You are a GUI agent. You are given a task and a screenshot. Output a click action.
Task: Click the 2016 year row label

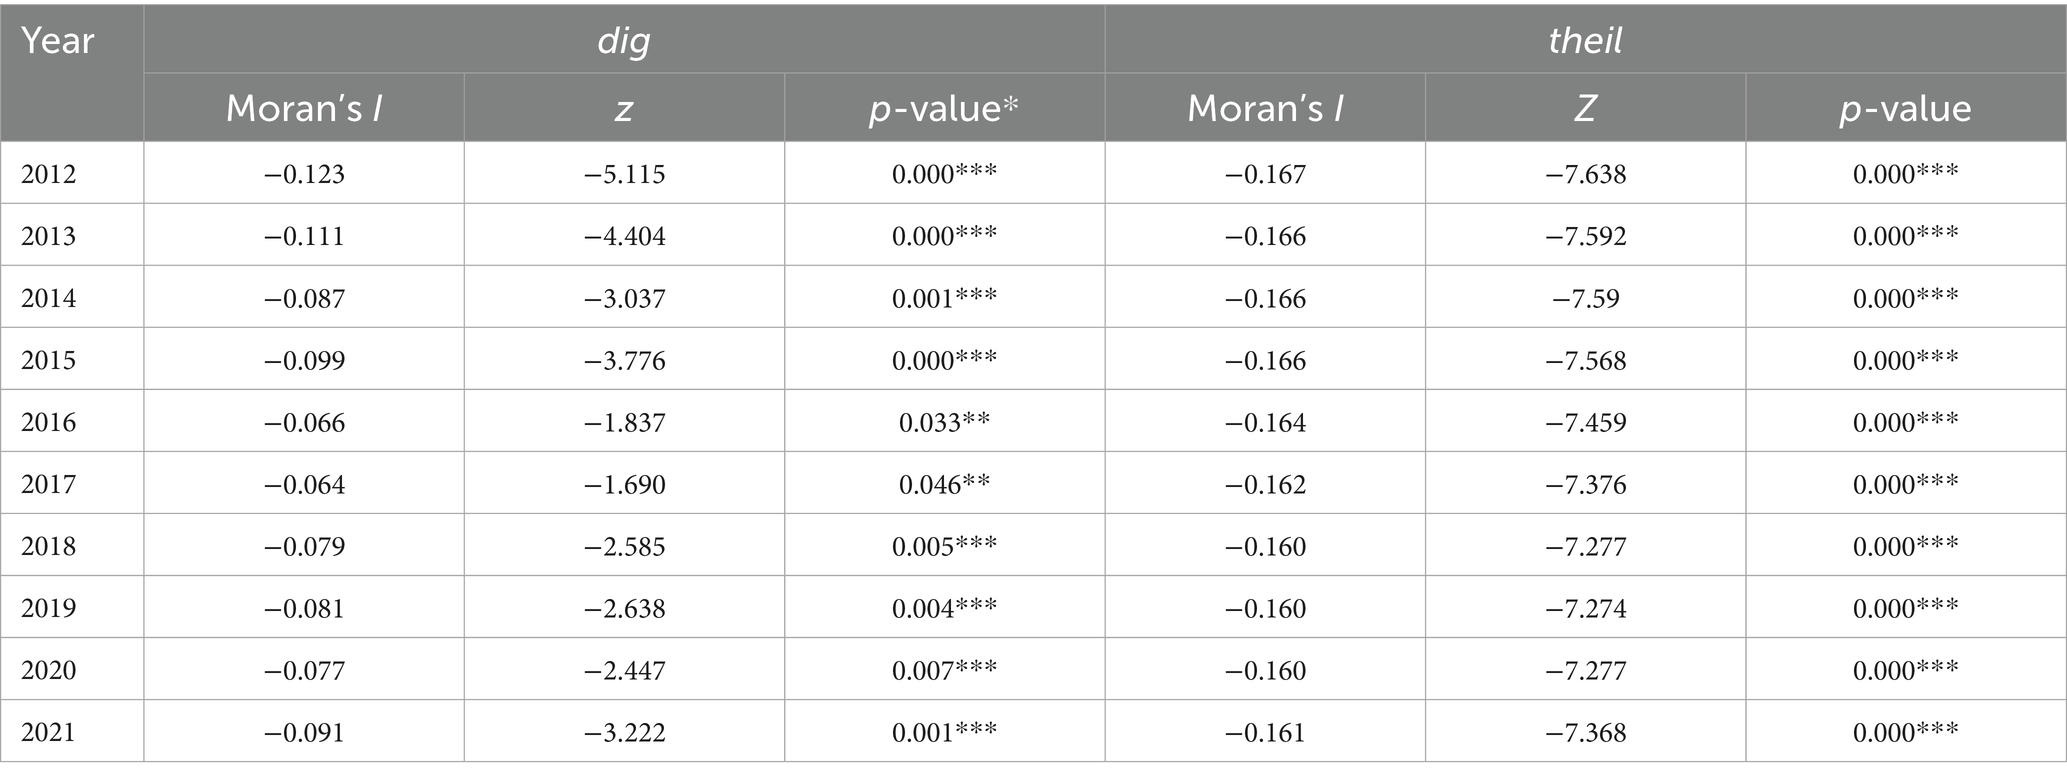pyautogui.click(x=49, y=422)
